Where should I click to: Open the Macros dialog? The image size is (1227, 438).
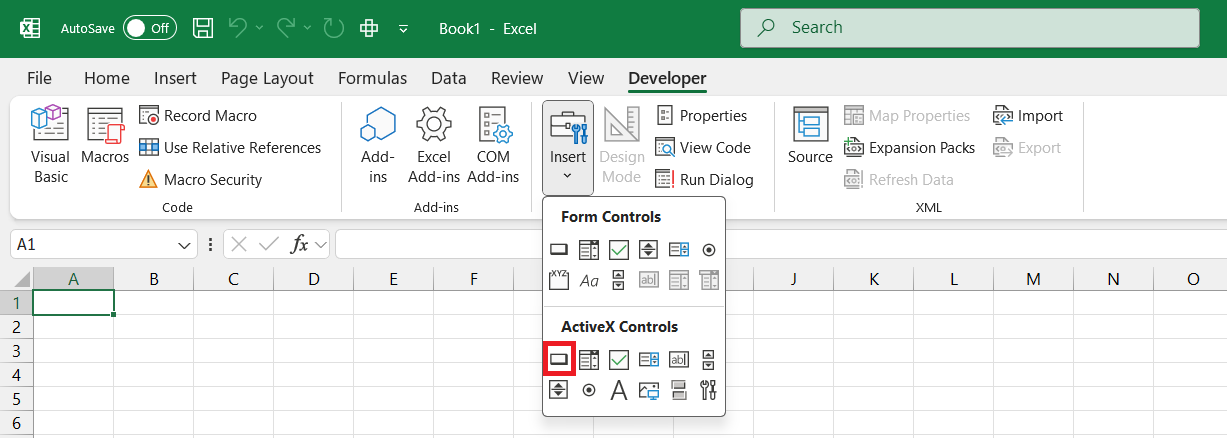105,137
